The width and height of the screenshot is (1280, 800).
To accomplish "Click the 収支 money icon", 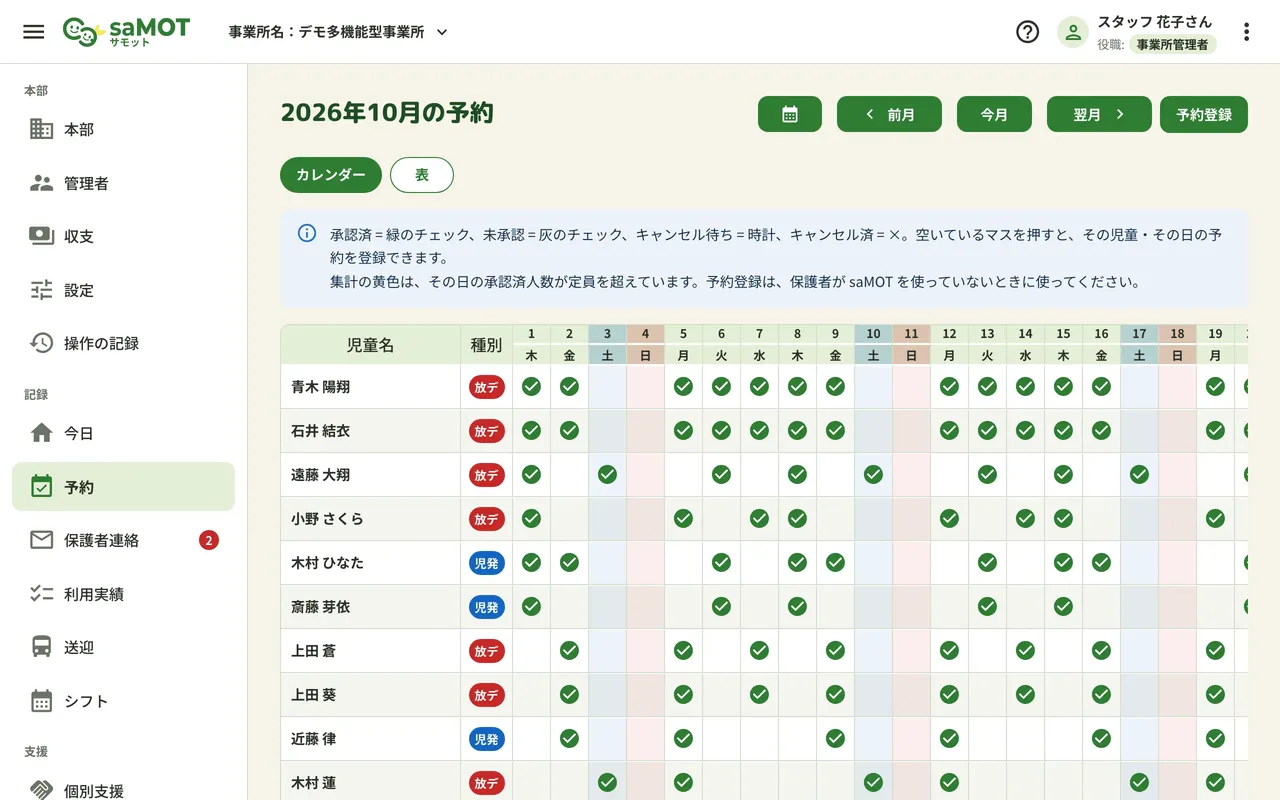I will 41,236.
